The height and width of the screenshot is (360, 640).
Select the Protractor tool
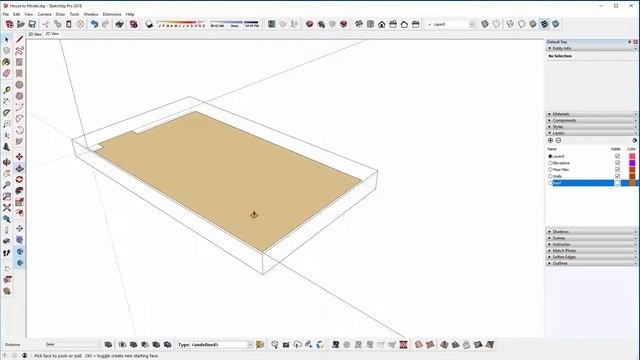[x=7, y=113]
